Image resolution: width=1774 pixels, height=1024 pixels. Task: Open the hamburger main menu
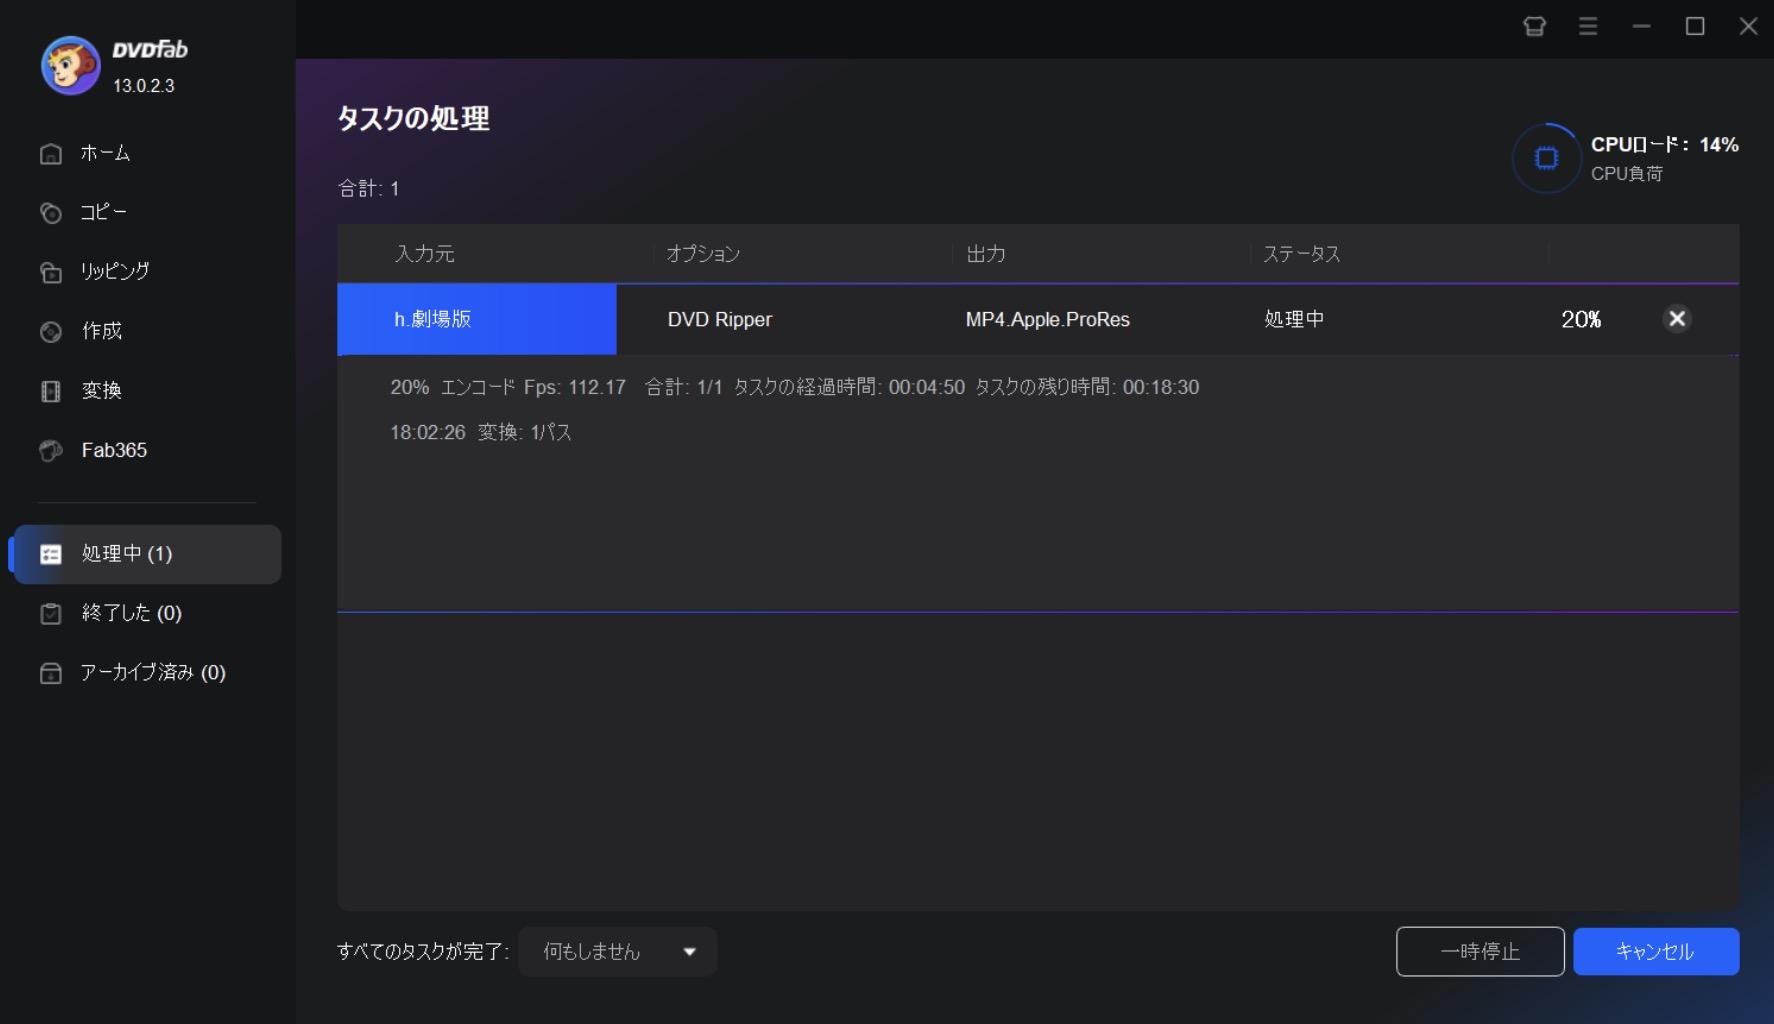point(1588,26)
